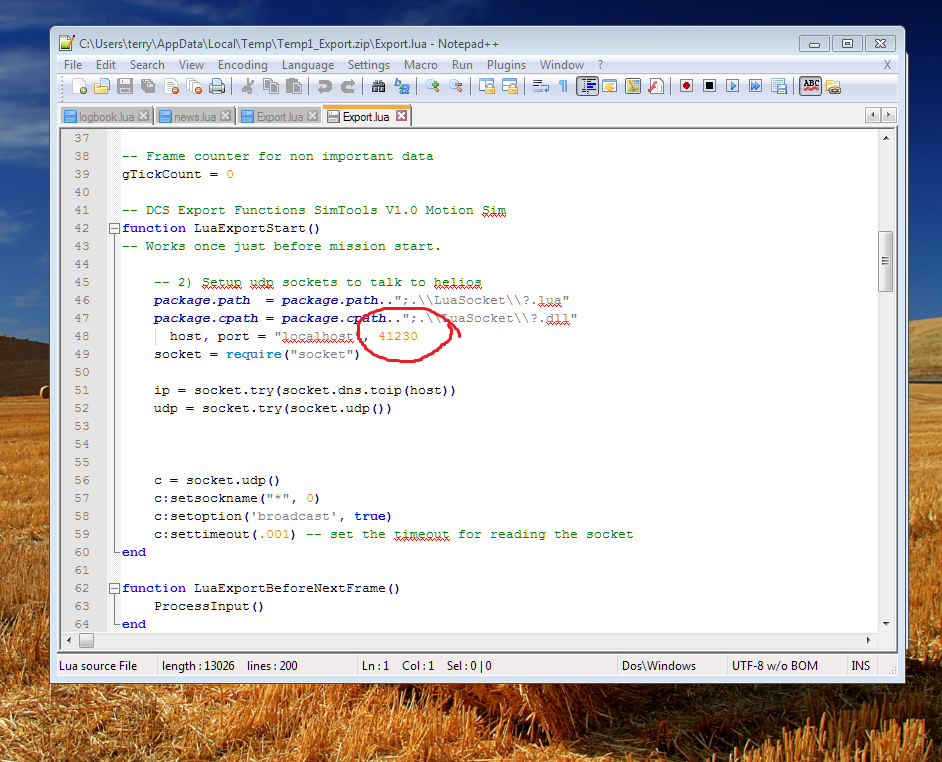Open the Search menu

coord(147,65)
